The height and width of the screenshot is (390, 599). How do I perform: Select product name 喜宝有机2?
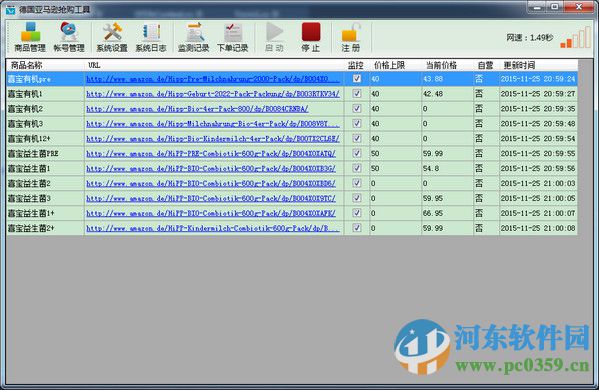point(25,109)
